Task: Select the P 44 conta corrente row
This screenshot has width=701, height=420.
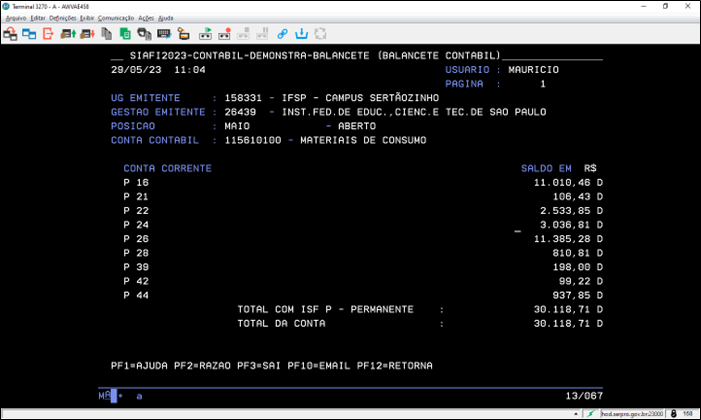Action: 363,295
